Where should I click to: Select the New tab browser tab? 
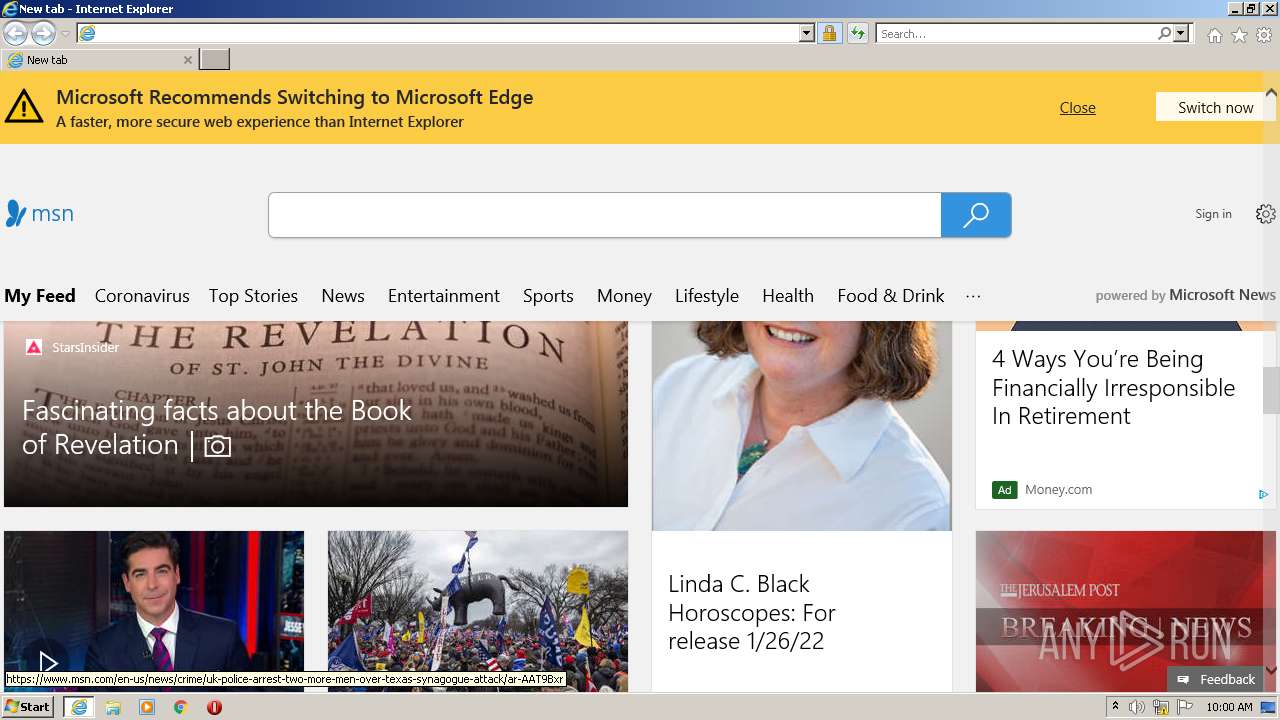point(98,60)
